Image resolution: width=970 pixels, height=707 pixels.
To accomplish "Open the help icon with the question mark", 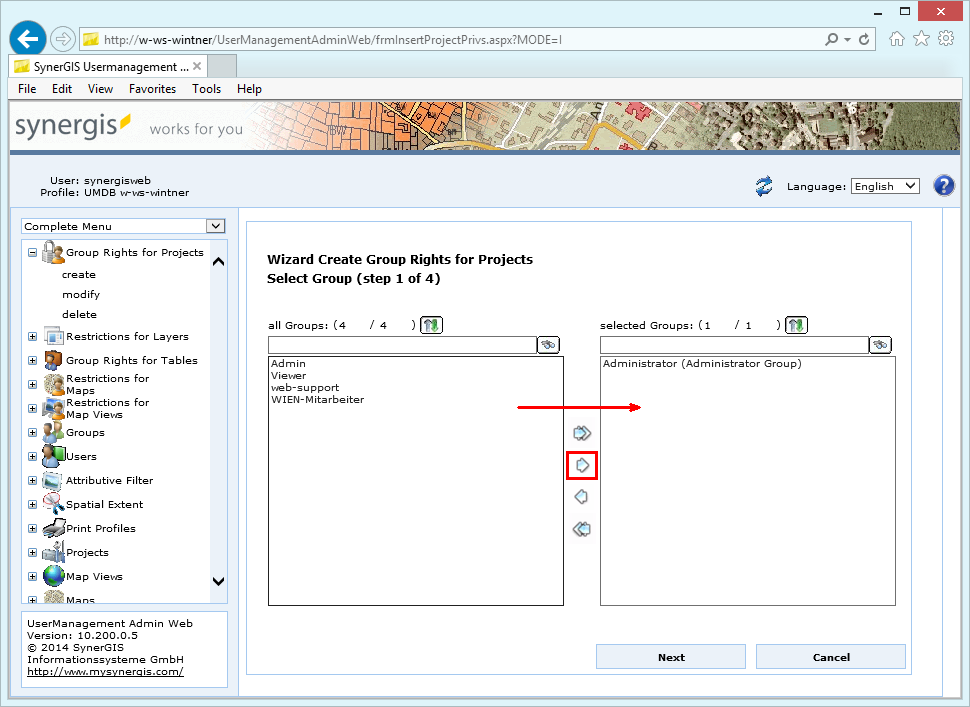I will [x=943, y=185].
